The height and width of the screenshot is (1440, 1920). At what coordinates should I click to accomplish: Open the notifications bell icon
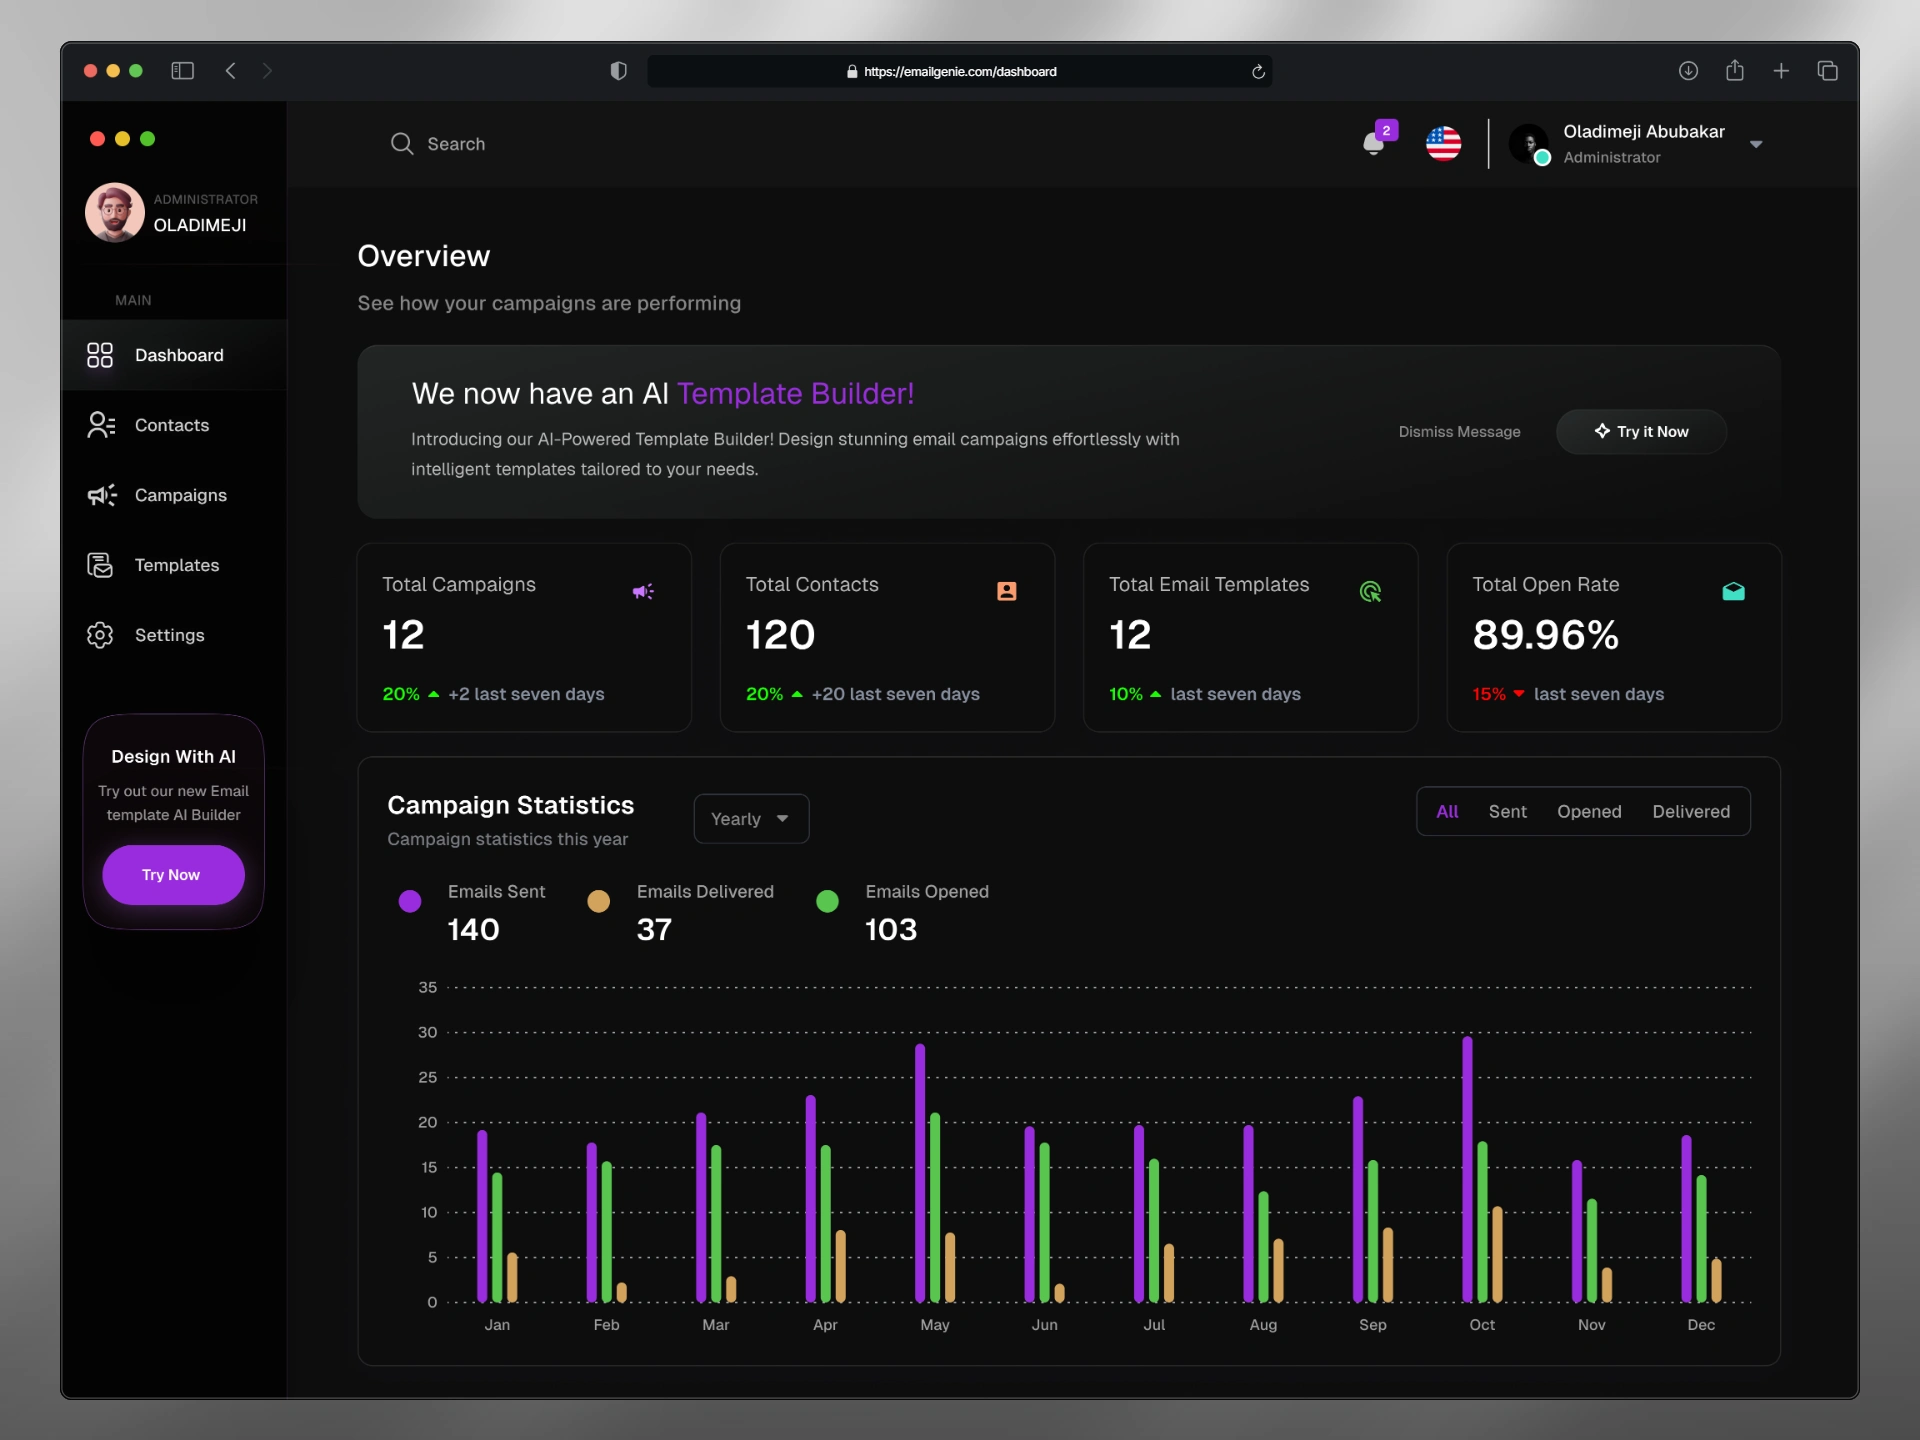[1374, 144]
